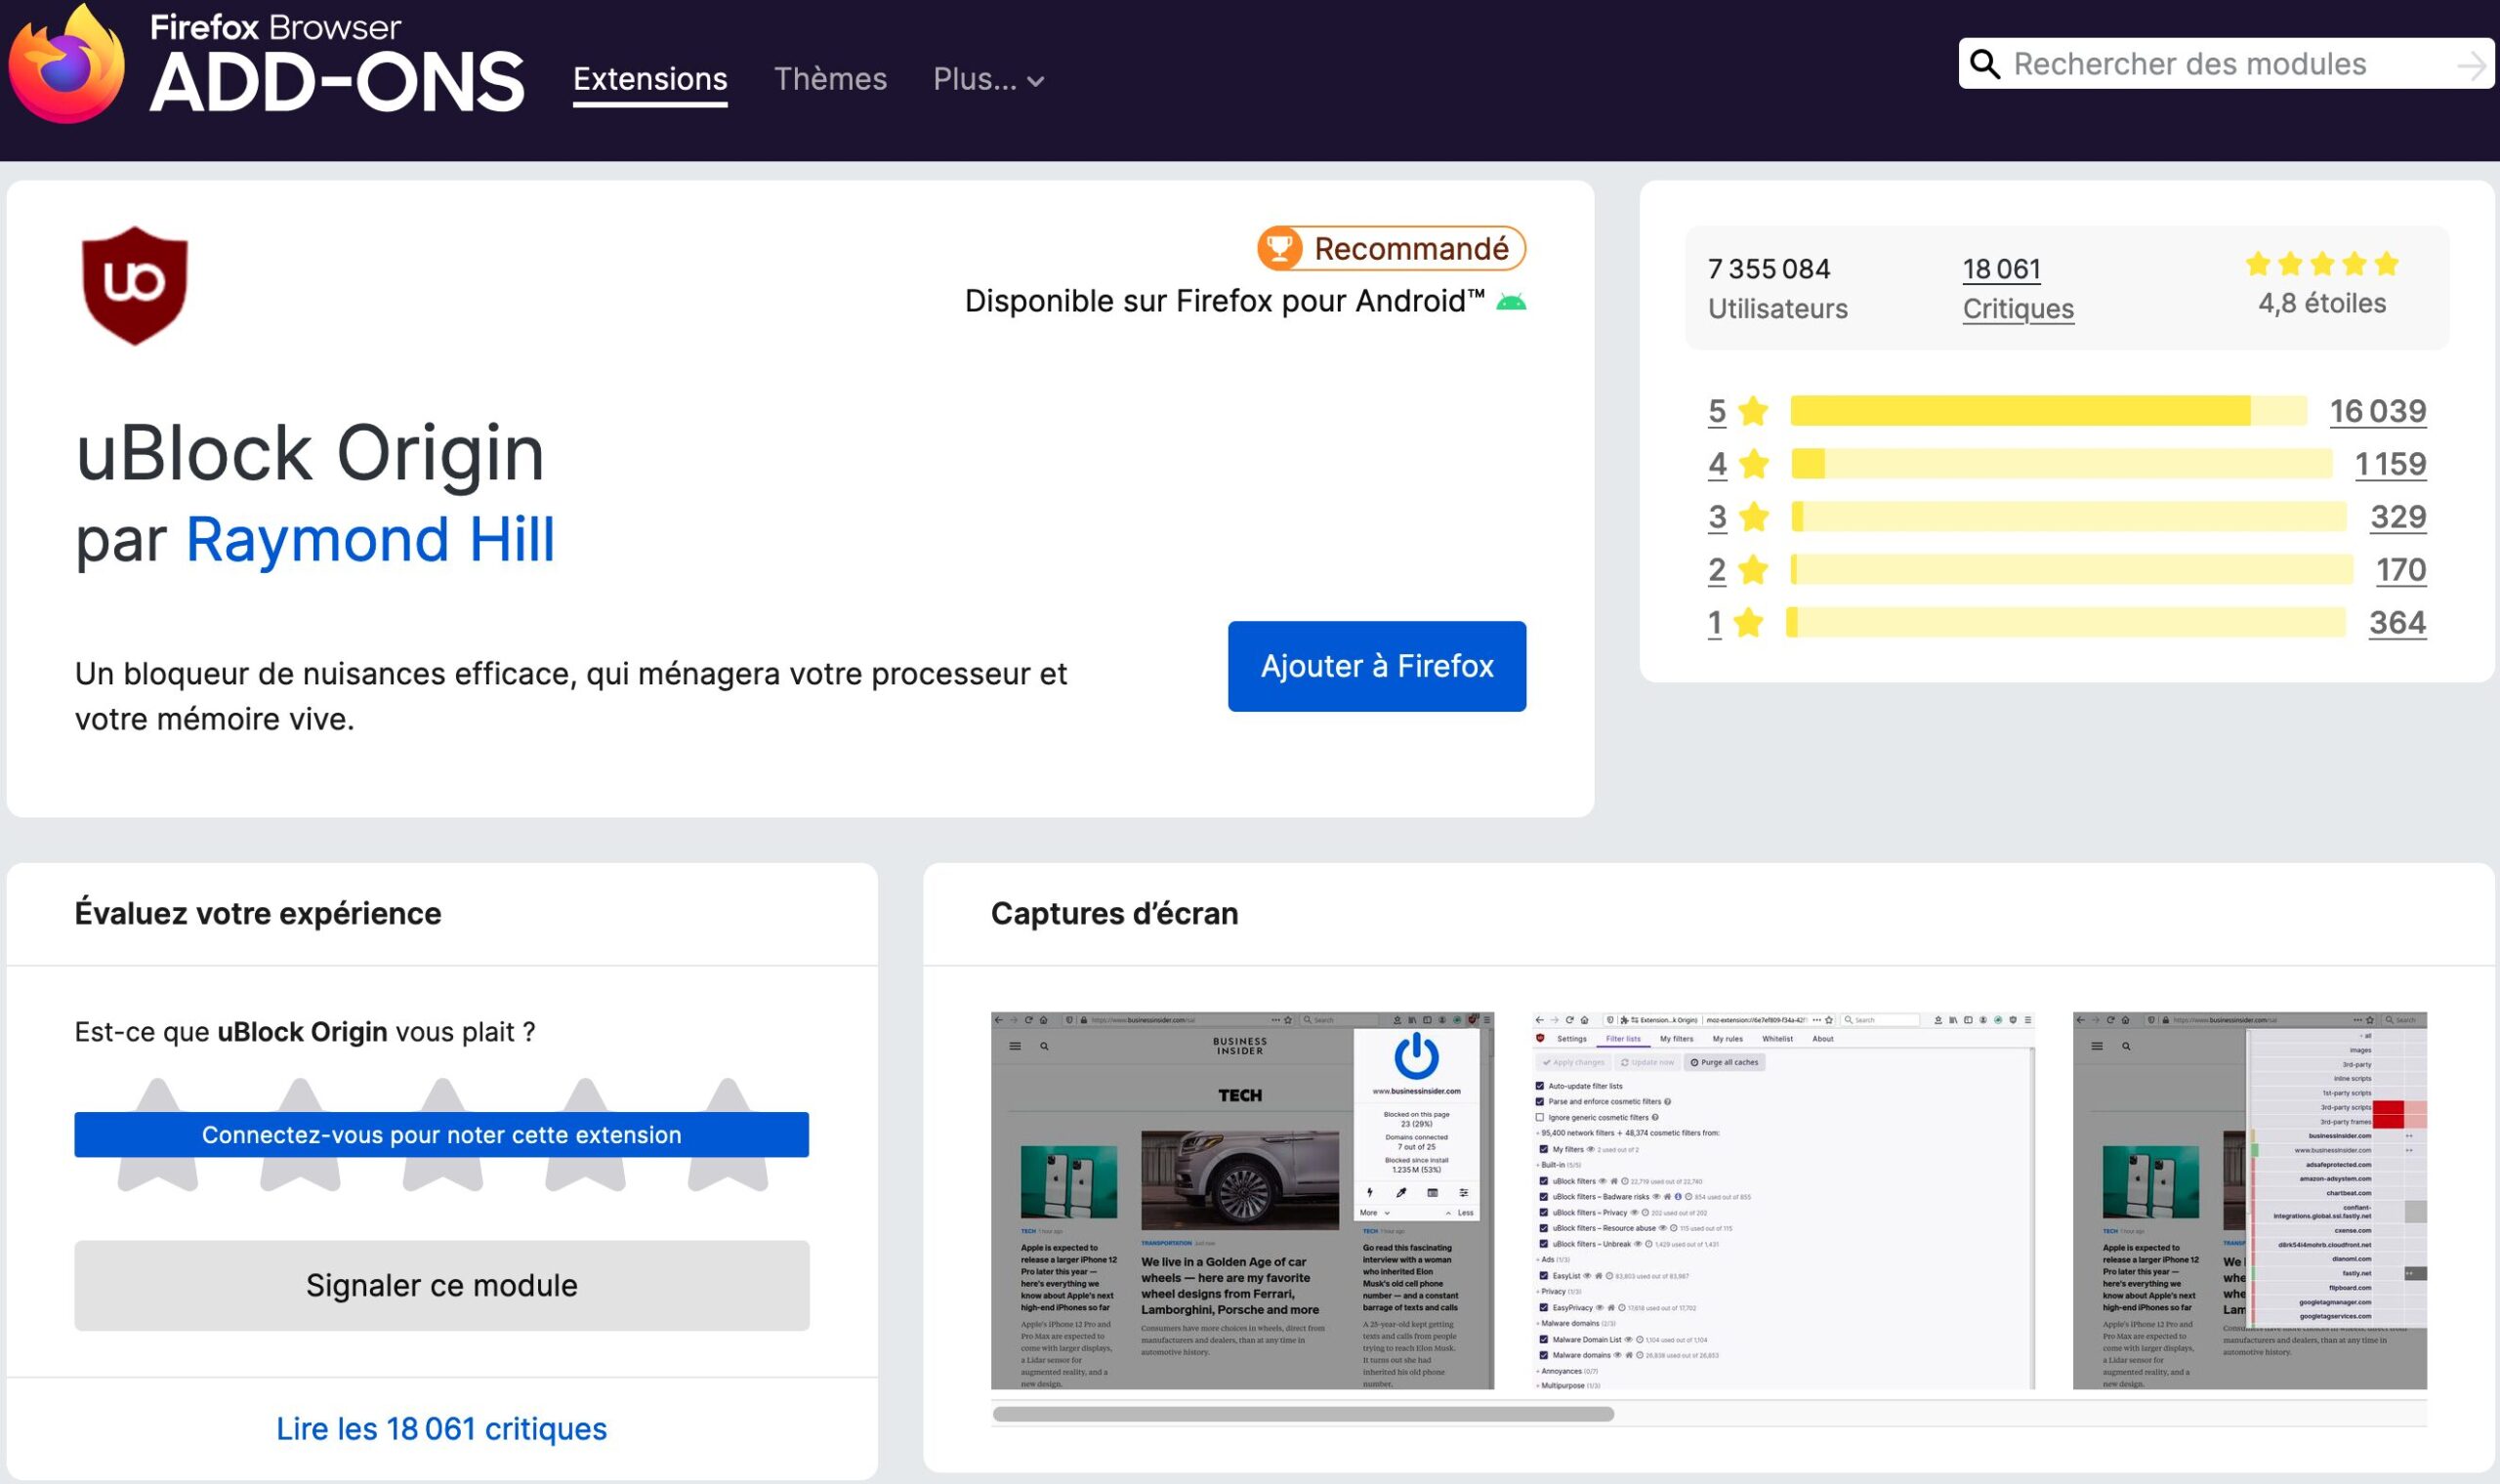This screenshot has height=1484, width=2500.
Task: Click the Firefox Browser ADD-ONS title
Action: coord(337,64)
